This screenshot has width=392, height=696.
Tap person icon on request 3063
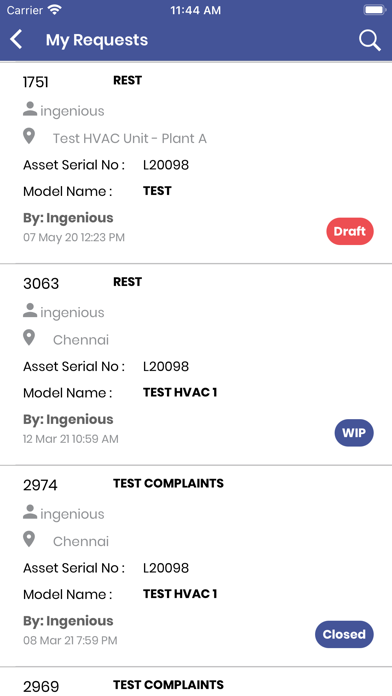[30, 311]
